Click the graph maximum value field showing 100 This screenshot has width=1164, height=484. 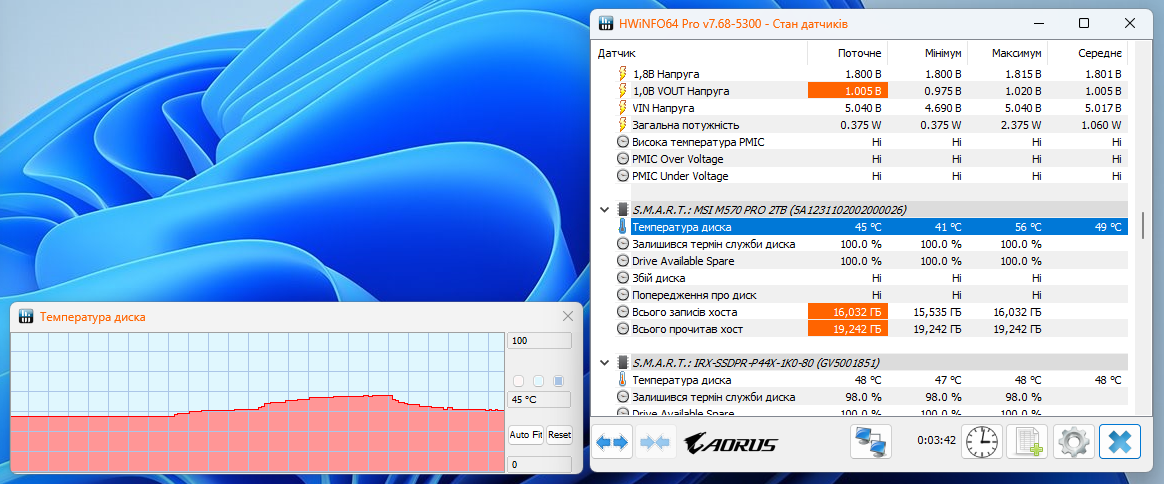(540, 341)
